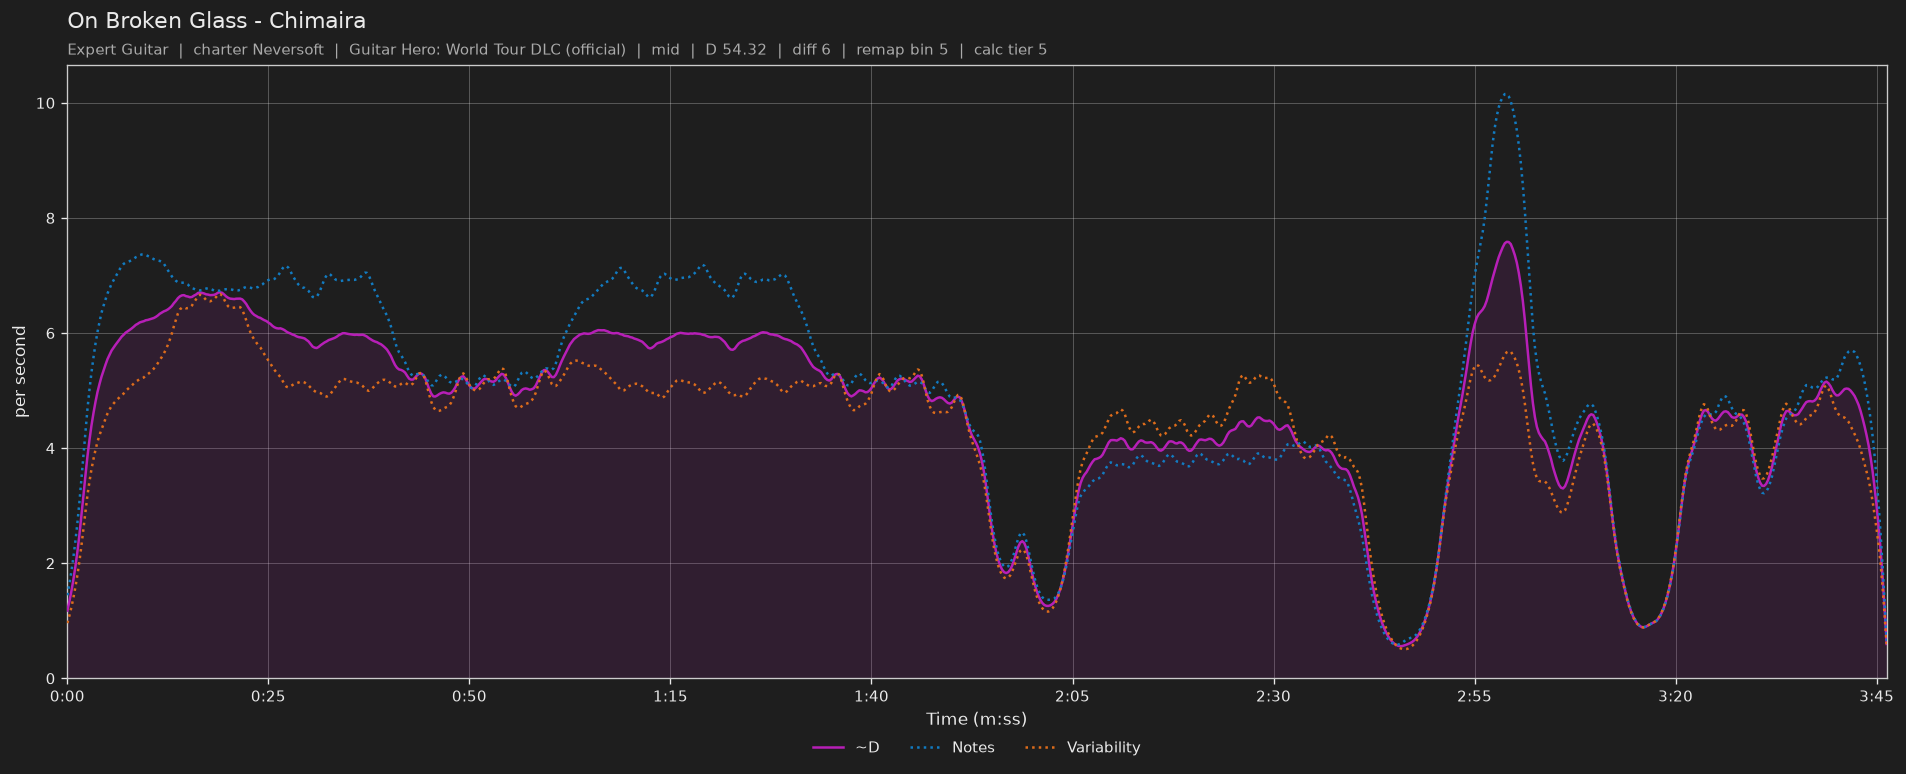Select the "calc tier 5" subtitle text
The height and width of the screenshot is (774, 1906).
click(x=1010, y=50)
